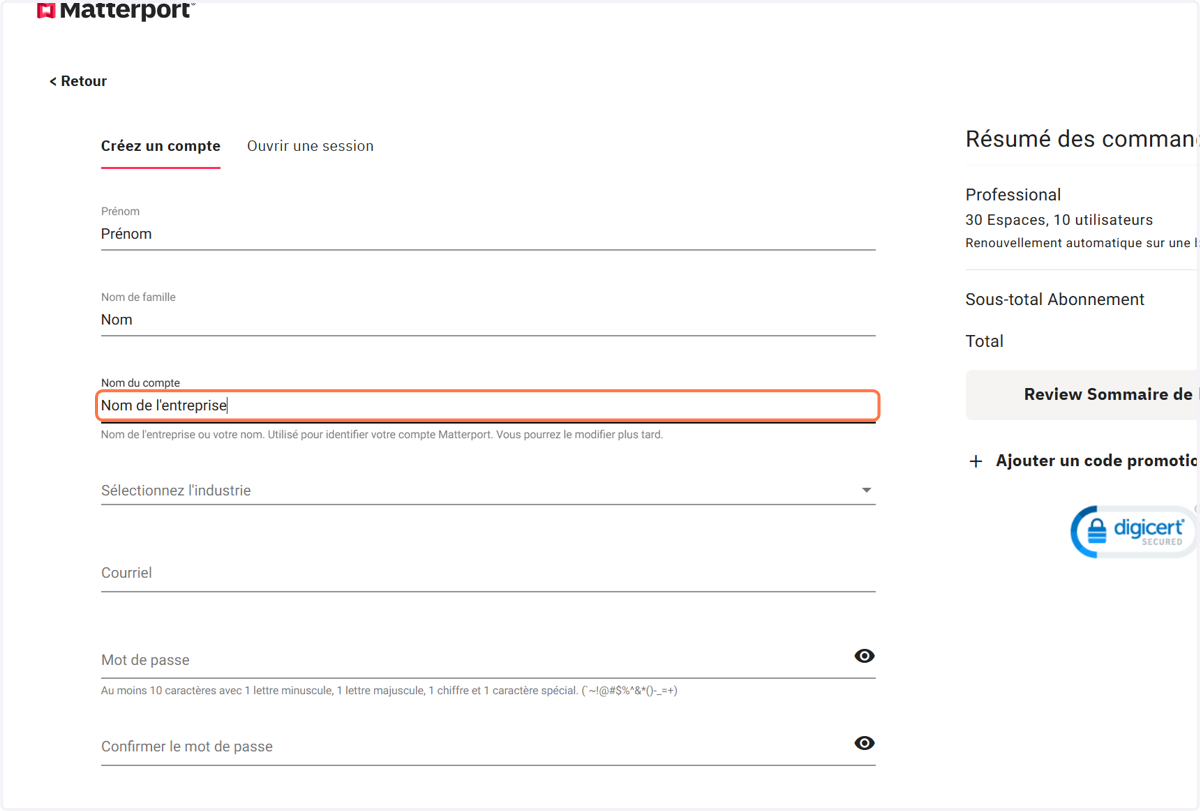1200x811 pixels.
Task: Click the account name helper text
Action: click(x=382, y=435)
